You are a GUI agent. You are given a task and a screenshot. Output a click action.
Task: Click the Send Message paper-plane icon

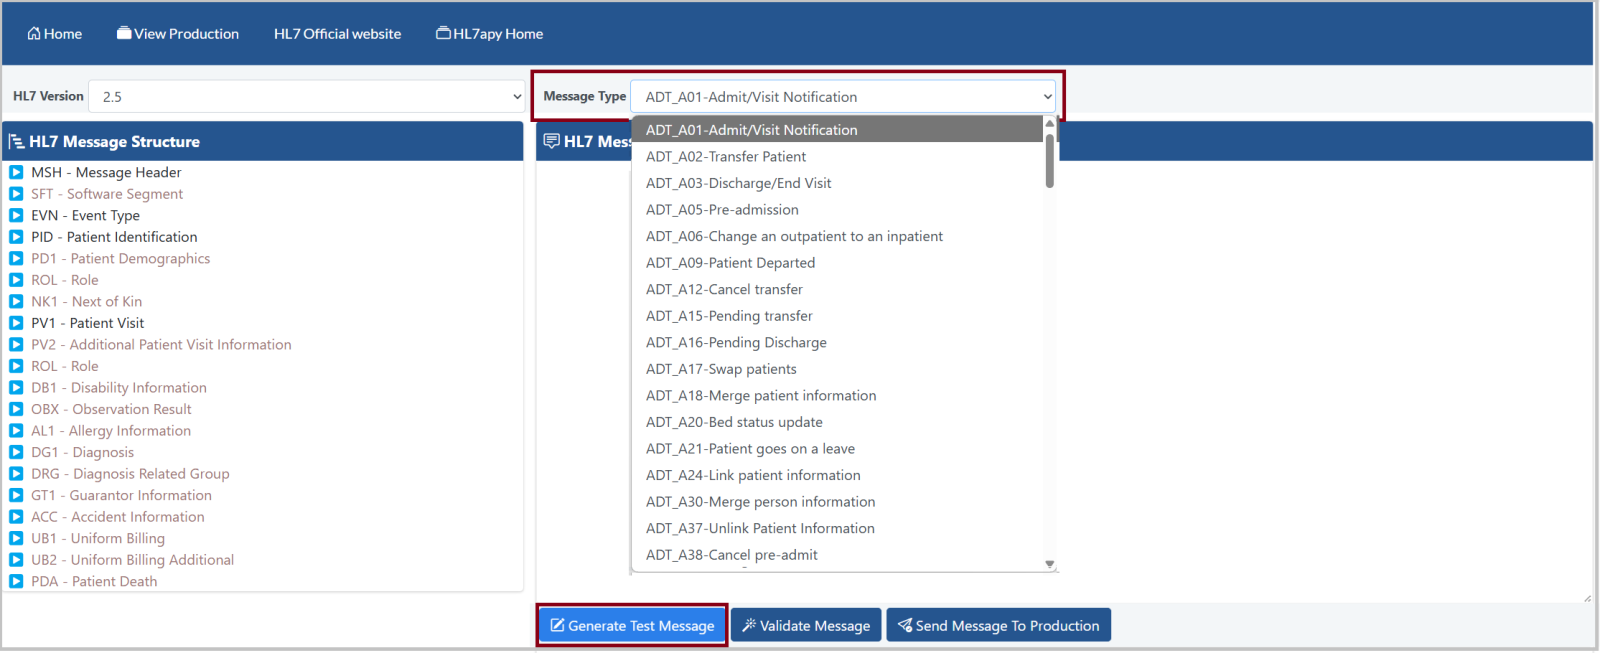pyautogui.click(x=904, y=626)
